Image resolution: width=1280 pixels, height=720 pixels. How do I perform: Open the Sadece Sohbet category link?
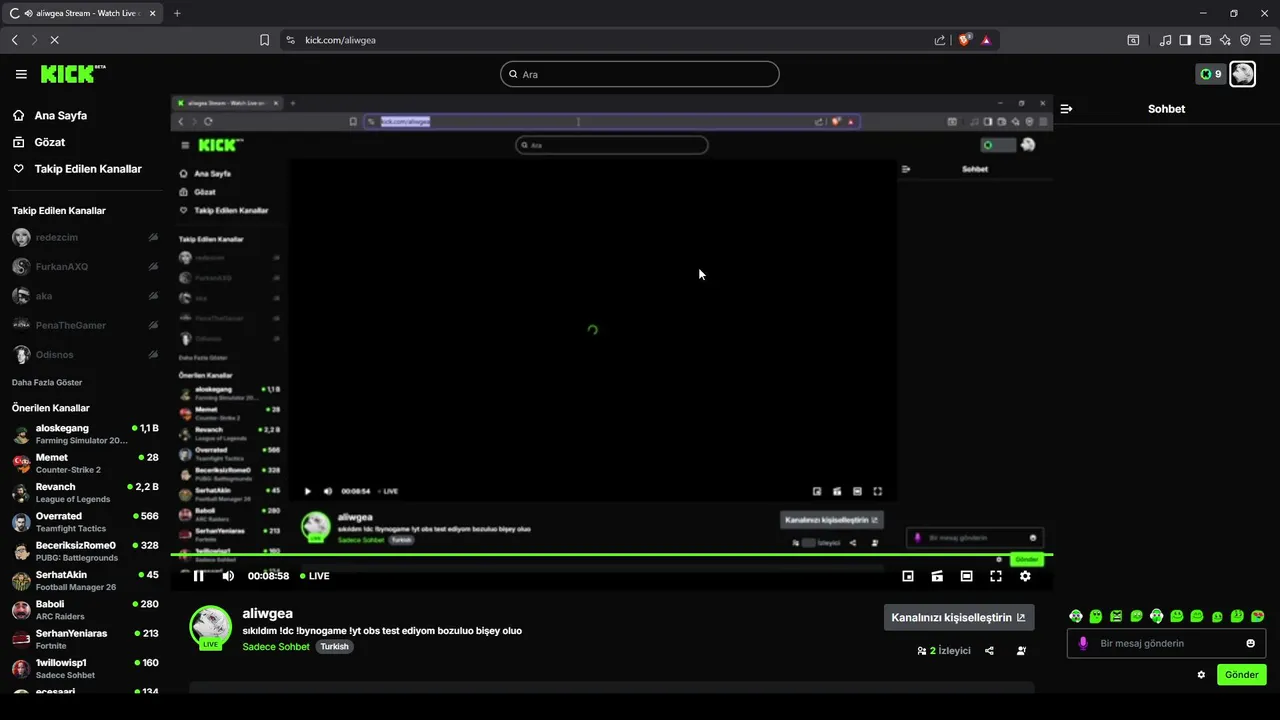276,647
